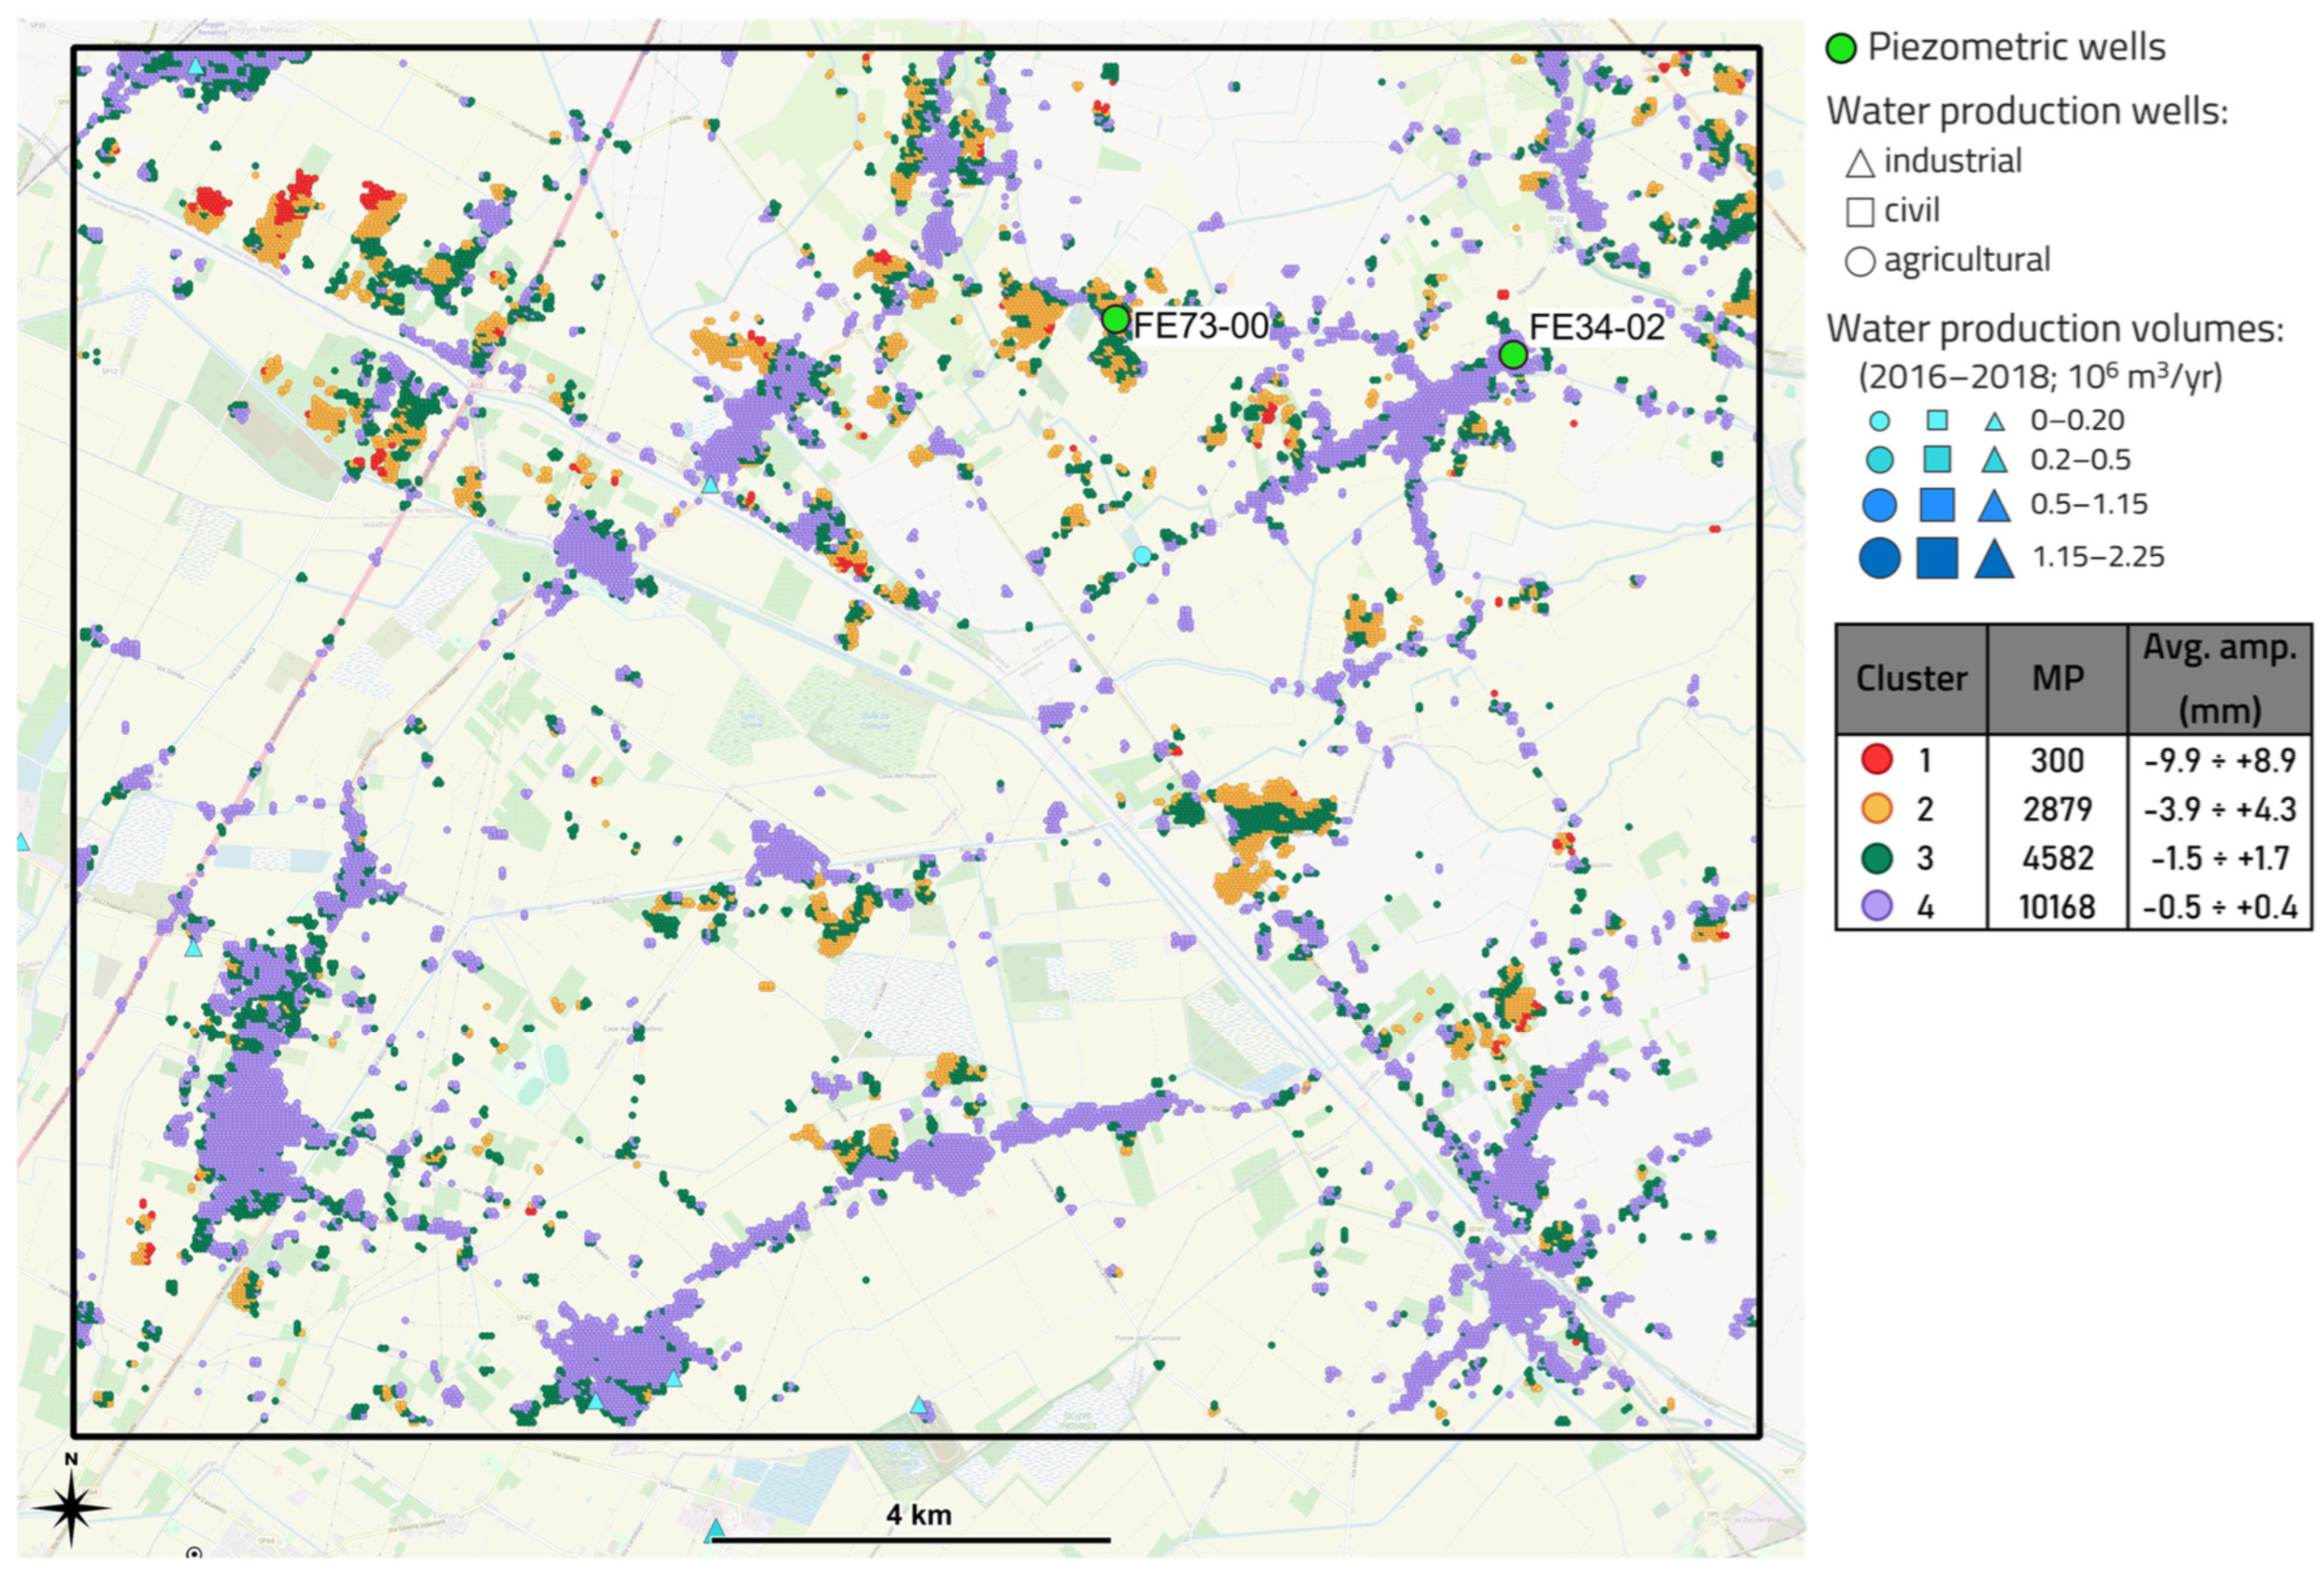
Task: Click the small cyan circle in the 0–0.20 row
Action: (1879, 421)
